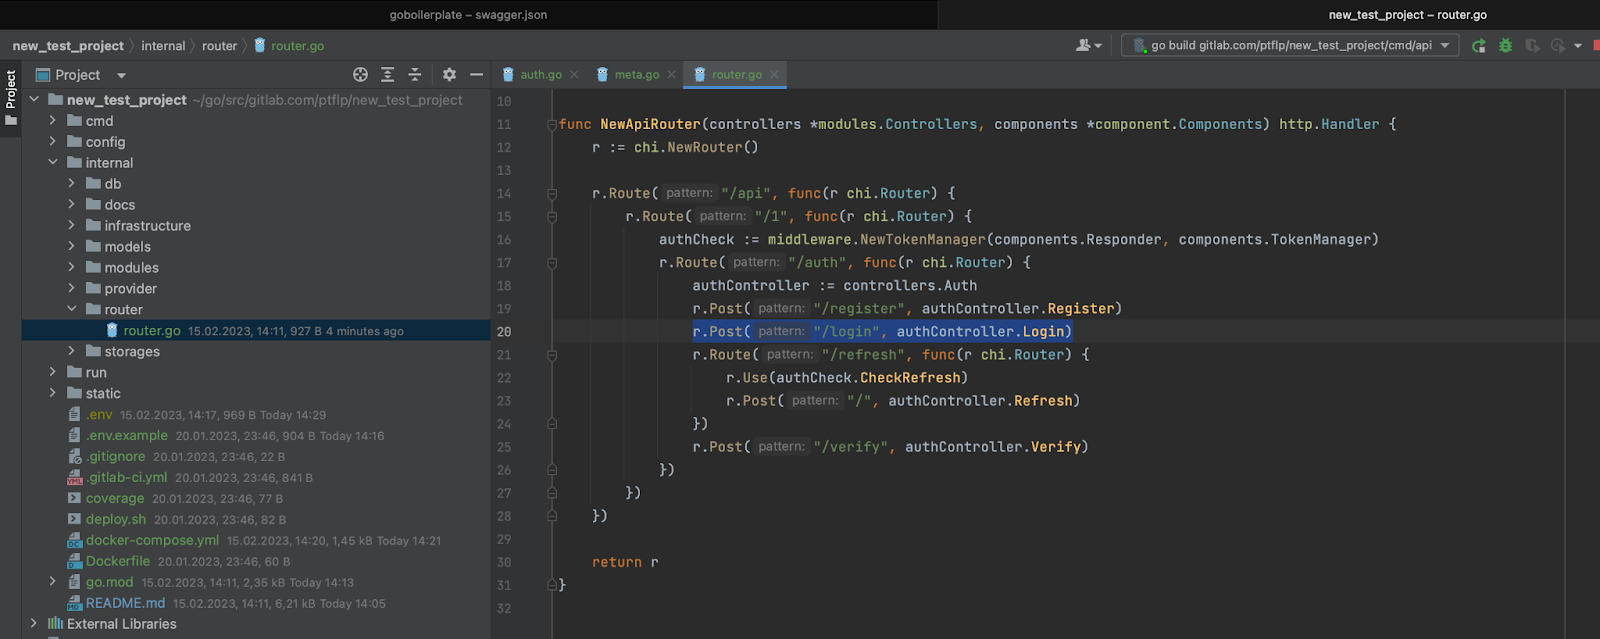Select docker-compose.yml in project tree
Screen dimensions: 1600x639
tap(152, 541)
